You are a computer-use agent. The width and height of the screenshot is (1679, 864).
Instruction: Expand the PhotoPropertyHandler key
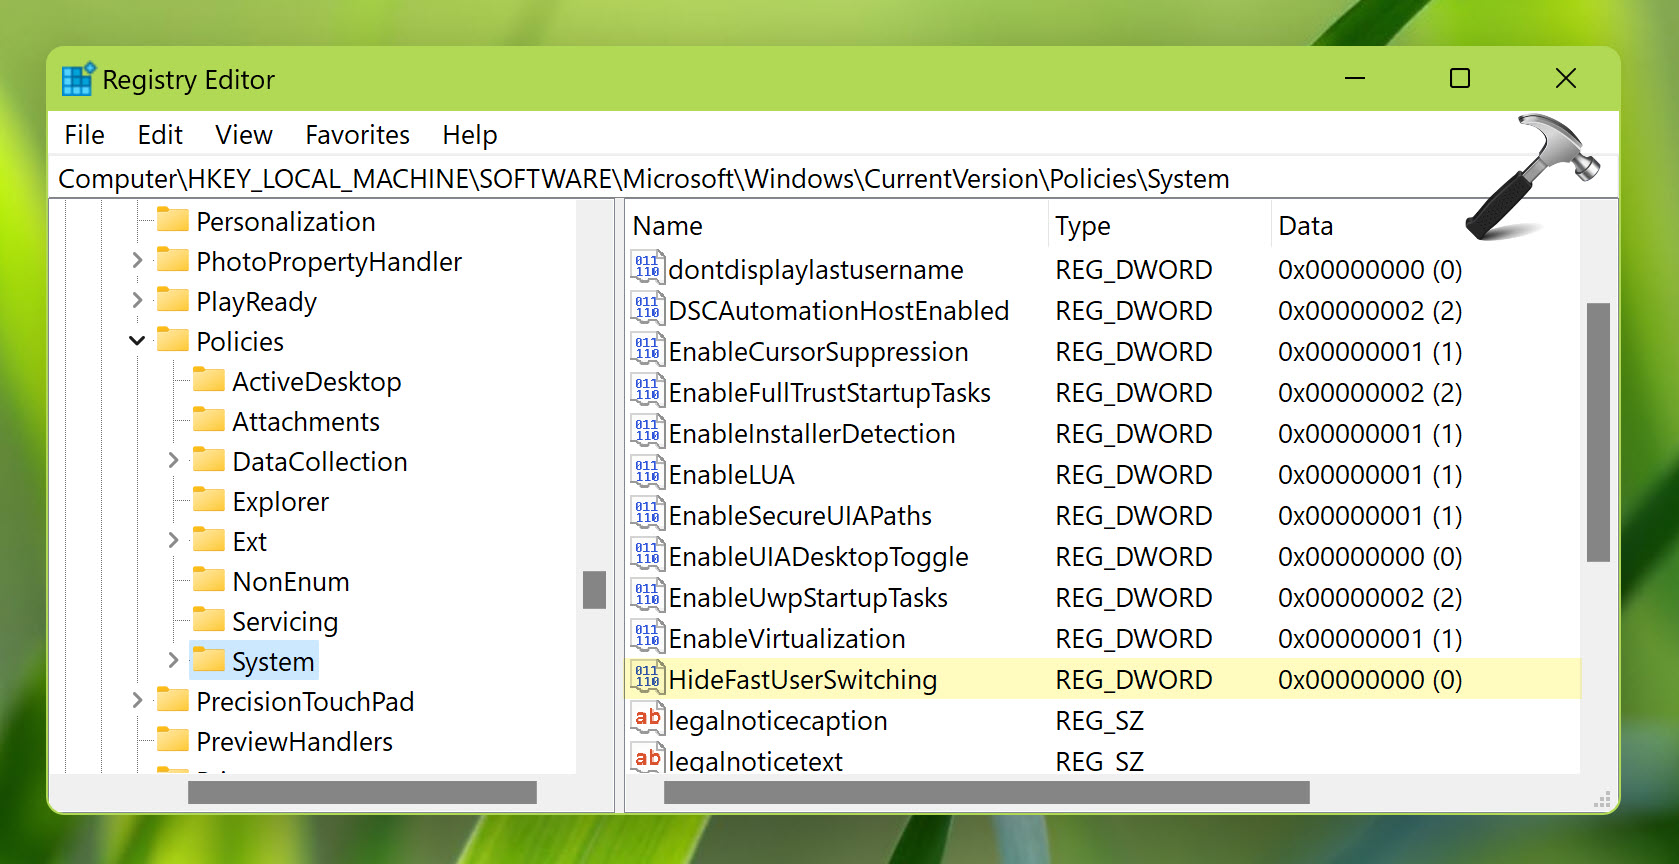(x=137, y=261)
